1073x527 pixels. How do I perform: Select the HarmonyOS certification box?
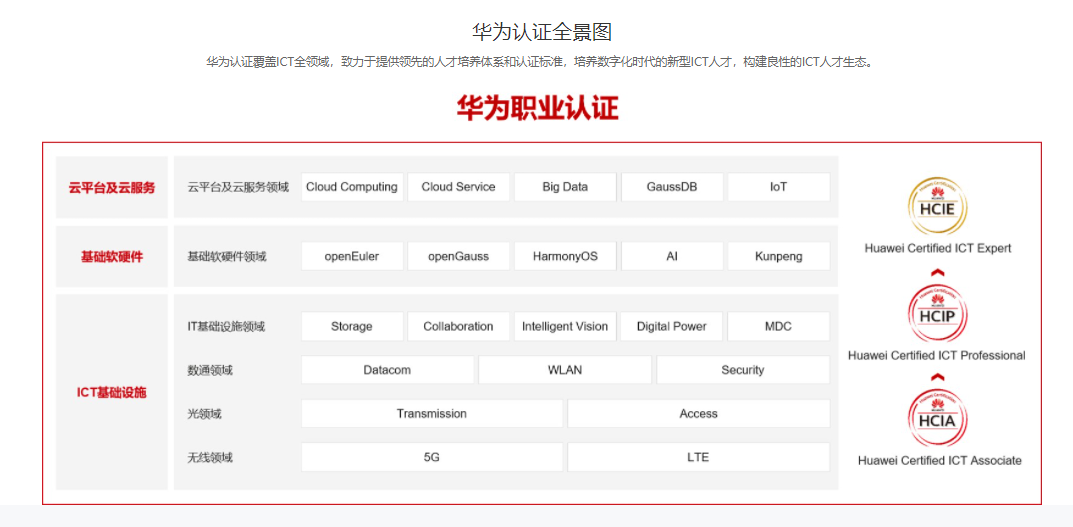[565, 257]
